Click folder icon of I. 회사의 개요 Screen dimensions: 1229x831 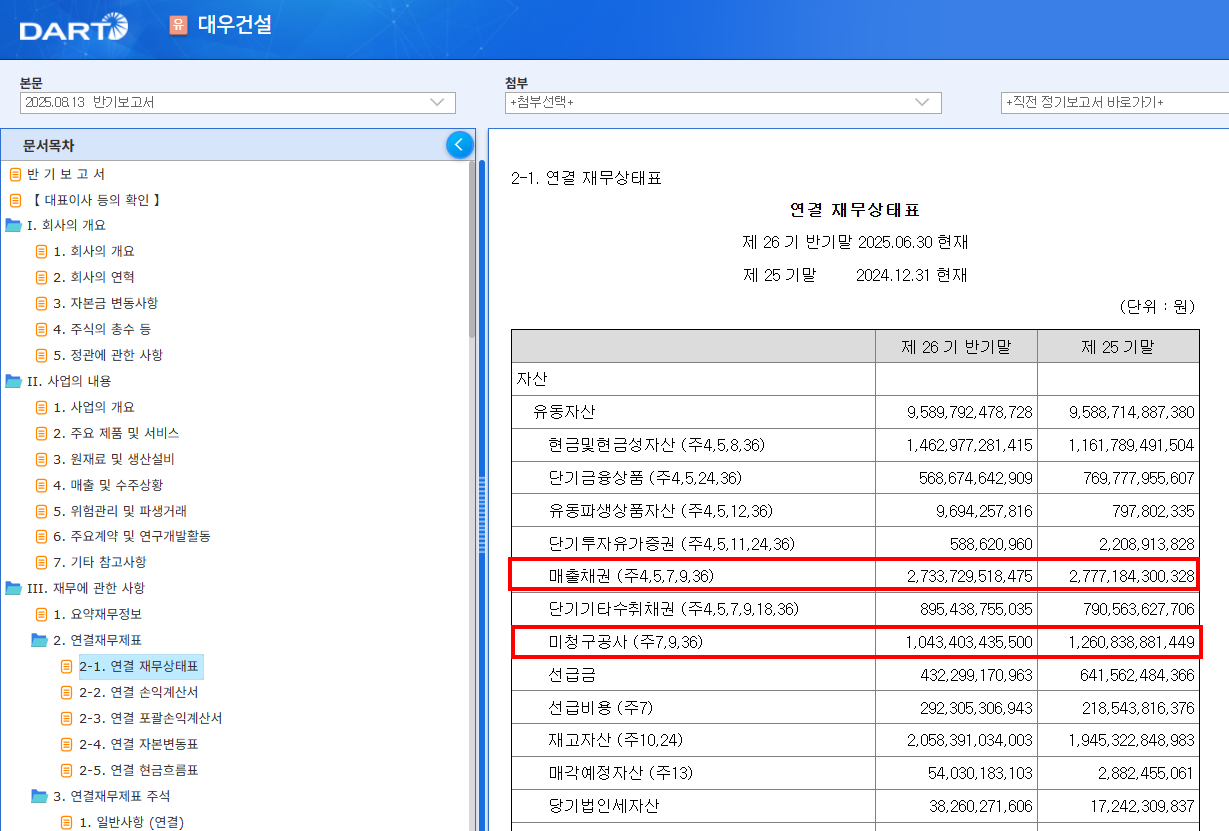pos(13,225)
